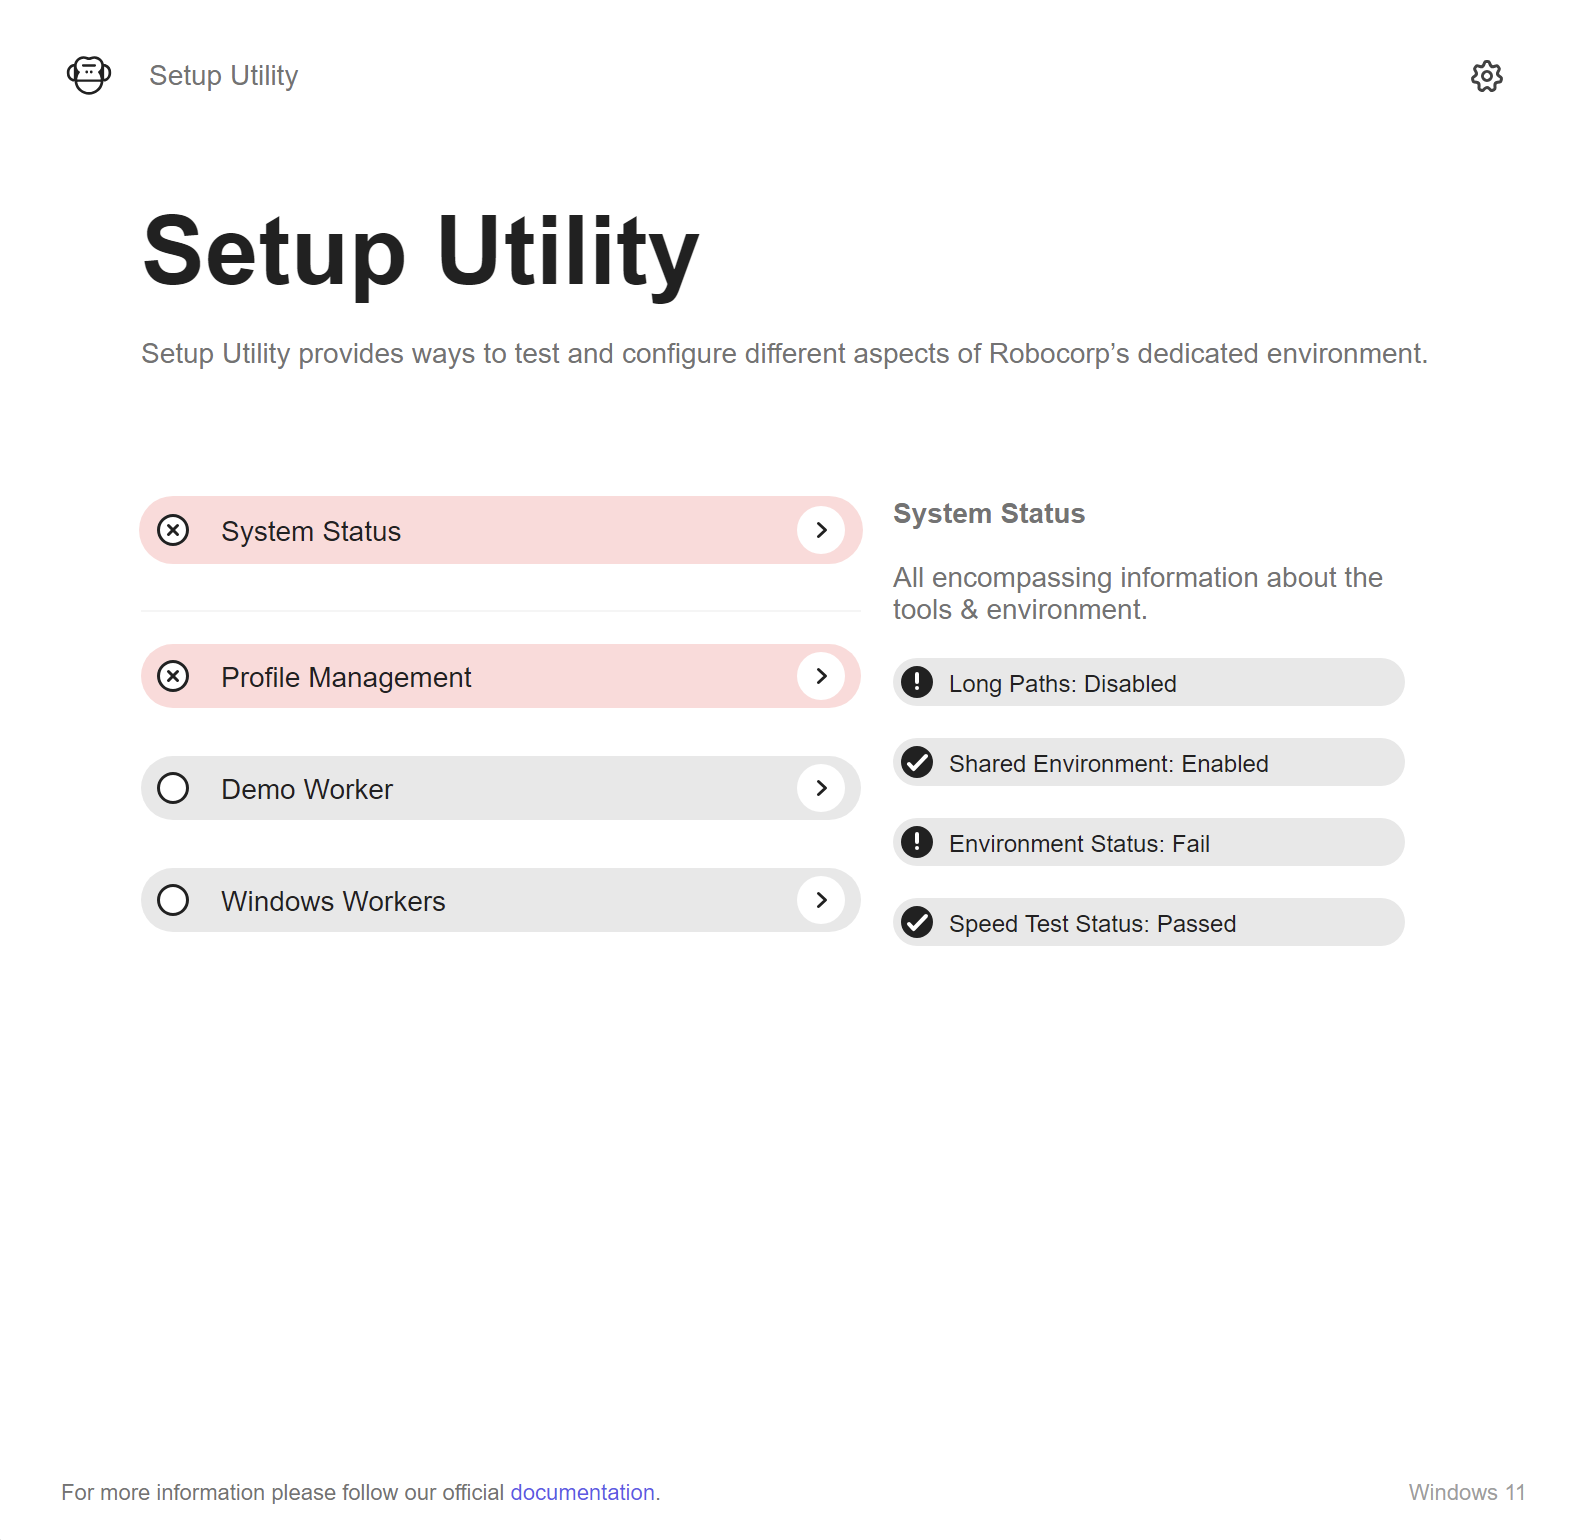
Task: Click the checkmark icon next to Shared Environment
Action: 917,762
